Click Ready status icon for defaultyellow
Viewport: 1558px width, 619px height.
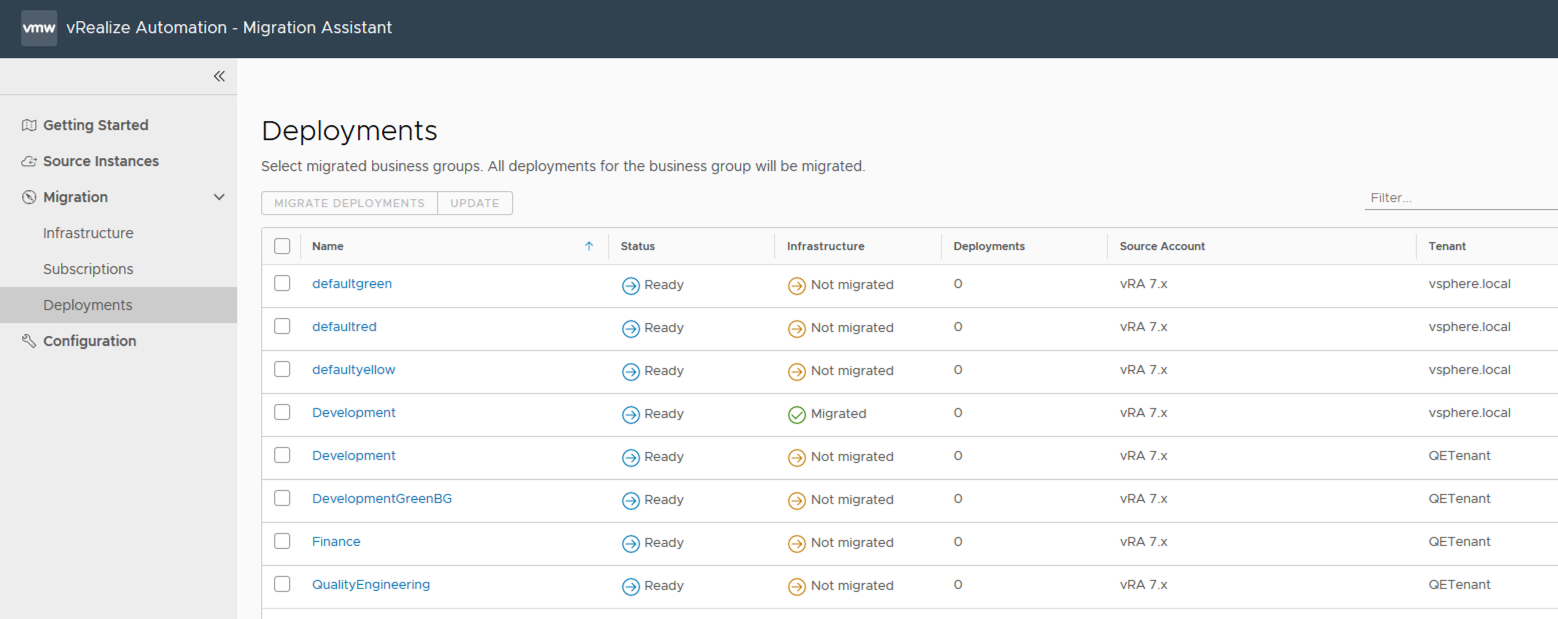[631, 371]
